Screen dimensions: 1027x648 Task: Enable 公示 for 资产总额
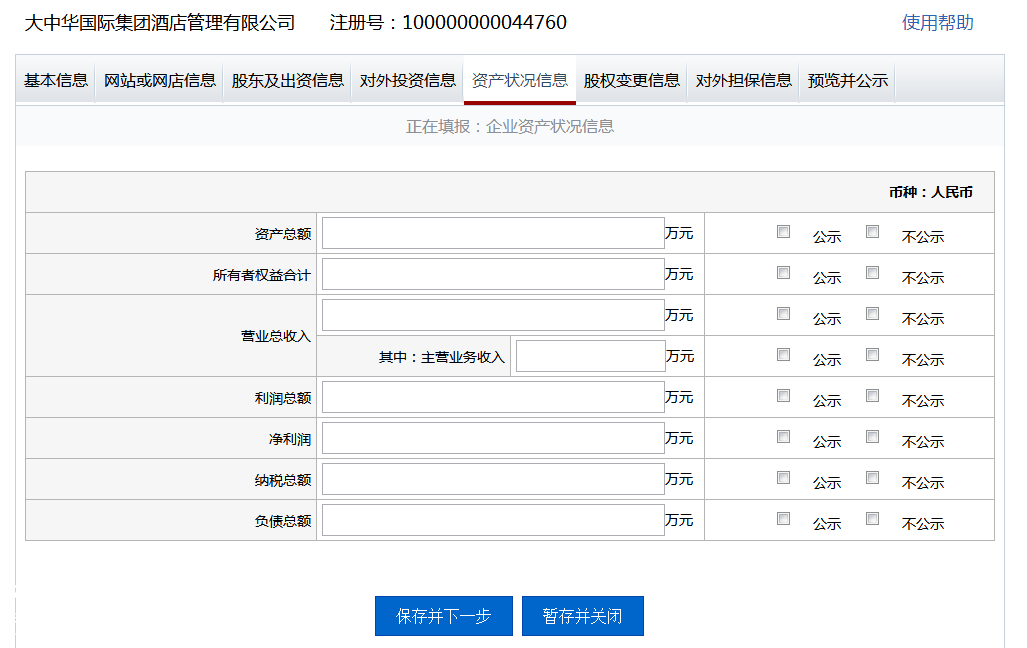click(783, 230)
